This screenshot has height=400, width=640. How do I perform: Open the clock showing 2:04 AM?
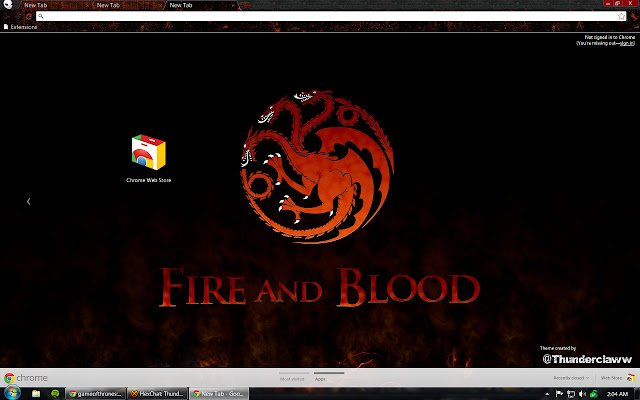click(617, 394)
